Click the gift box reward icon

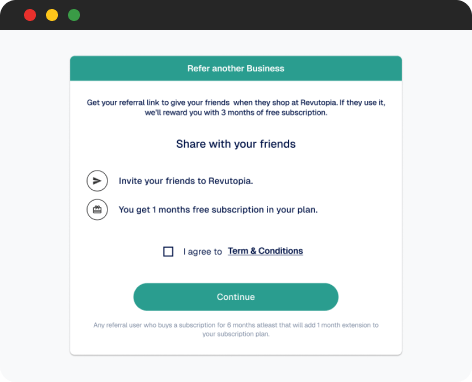(x=97, y=210)
